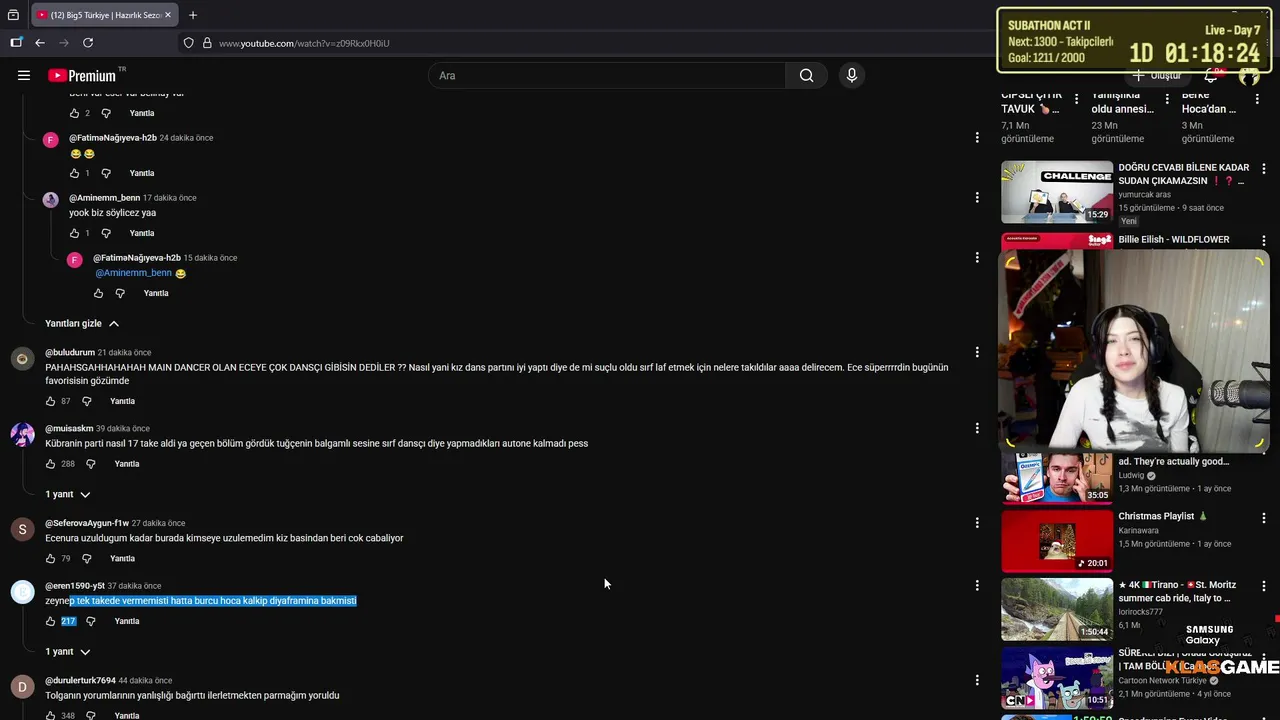This screenshot has height=720, width=1280.
Task: Open options menu for @buludurum comment
Action: point(977,352)
